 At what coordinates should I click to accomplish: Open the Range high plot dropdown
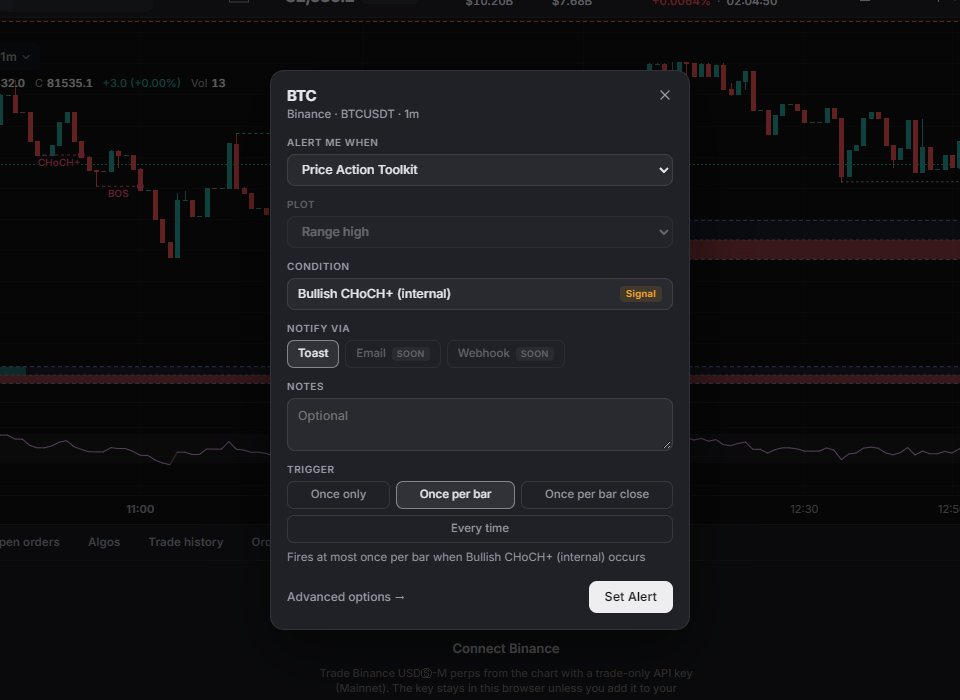[479, 231]
